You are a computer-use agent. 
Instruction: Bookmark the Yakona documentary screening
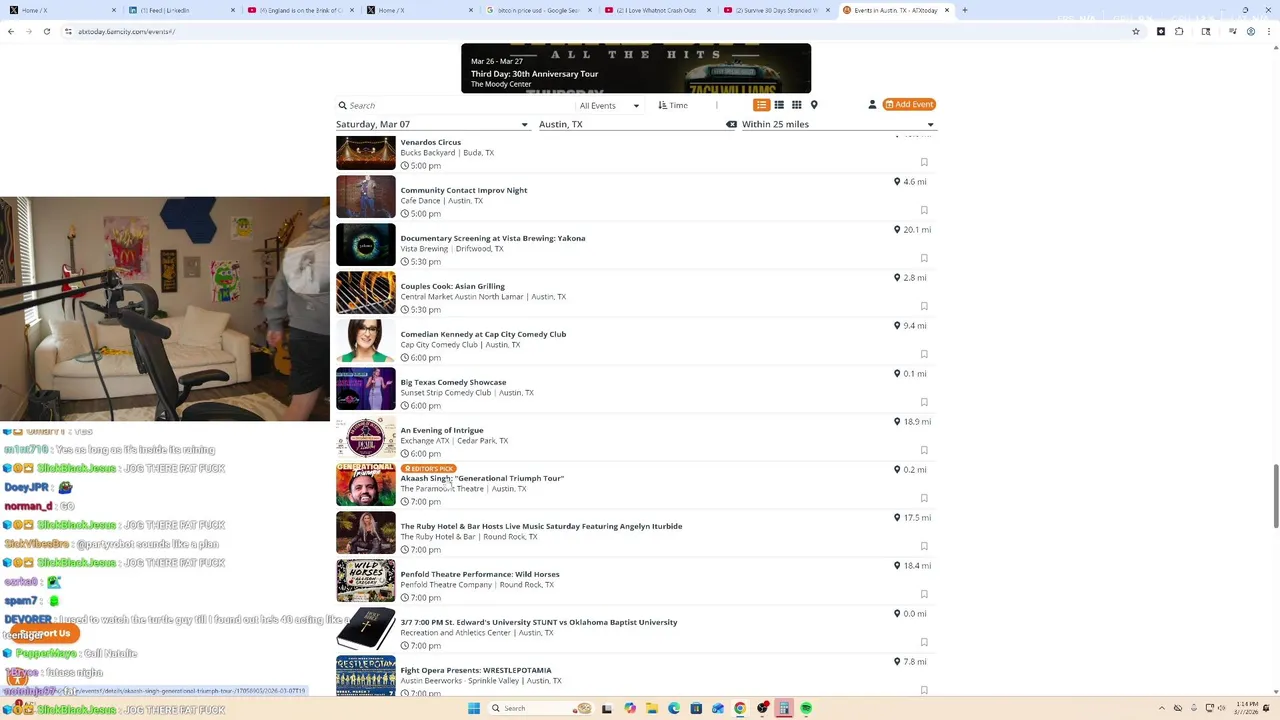point(924,258)
